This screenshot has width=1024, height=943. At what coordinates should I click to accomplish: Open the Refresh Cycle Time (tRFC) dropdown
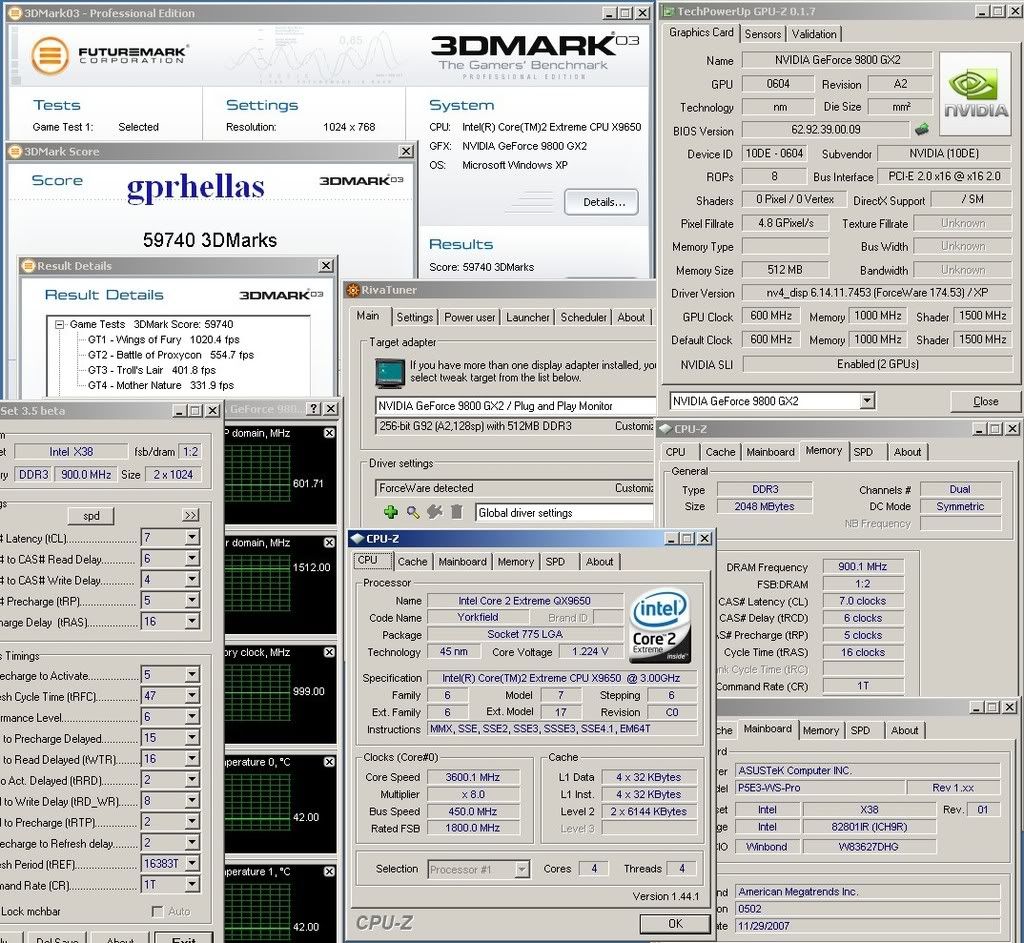click(191, 695)
